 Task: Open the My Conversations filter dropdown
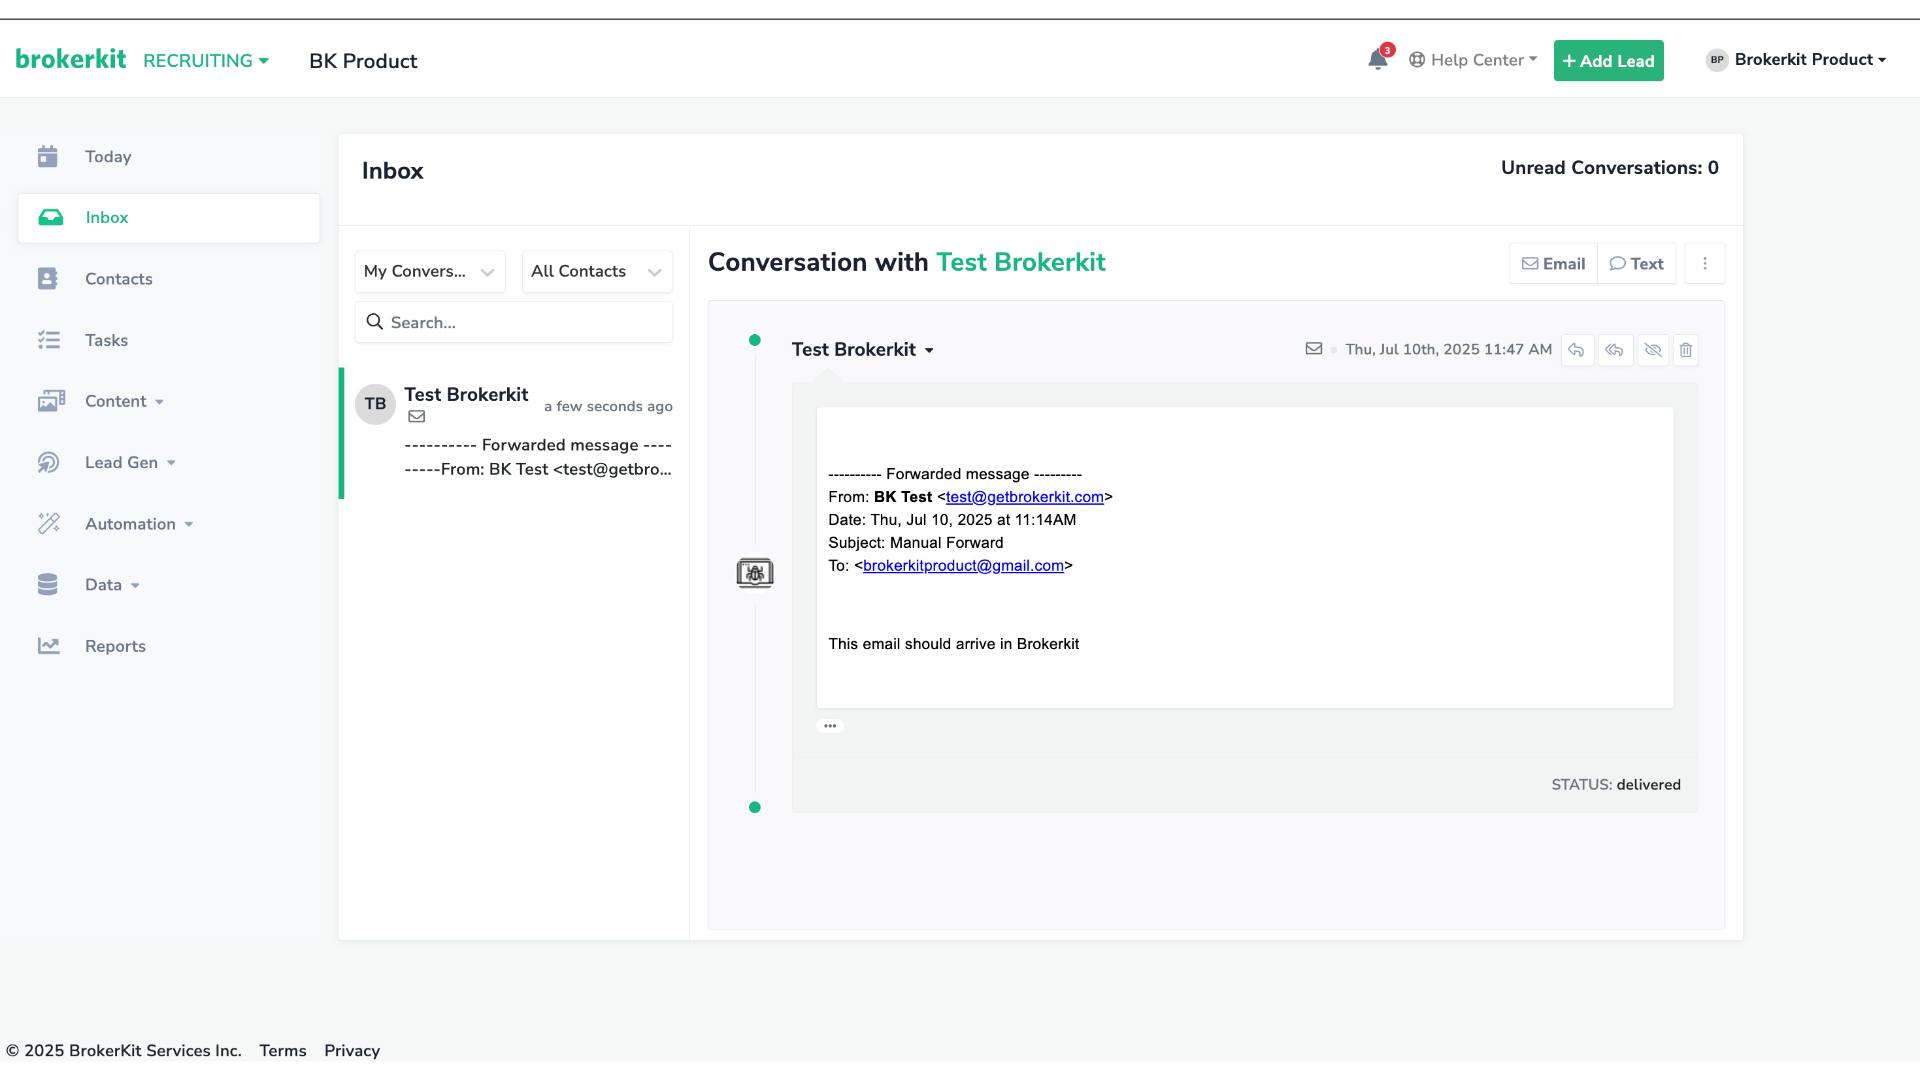(x=430, y=272)
